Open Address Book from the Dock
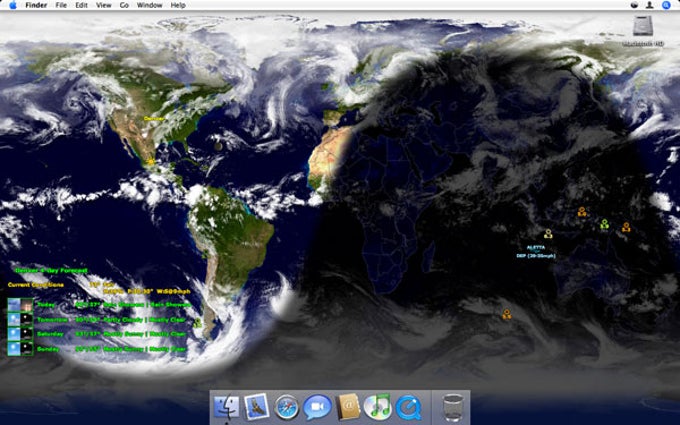The width and height of the screenshot is (680, 425). (x=349, y=407)
